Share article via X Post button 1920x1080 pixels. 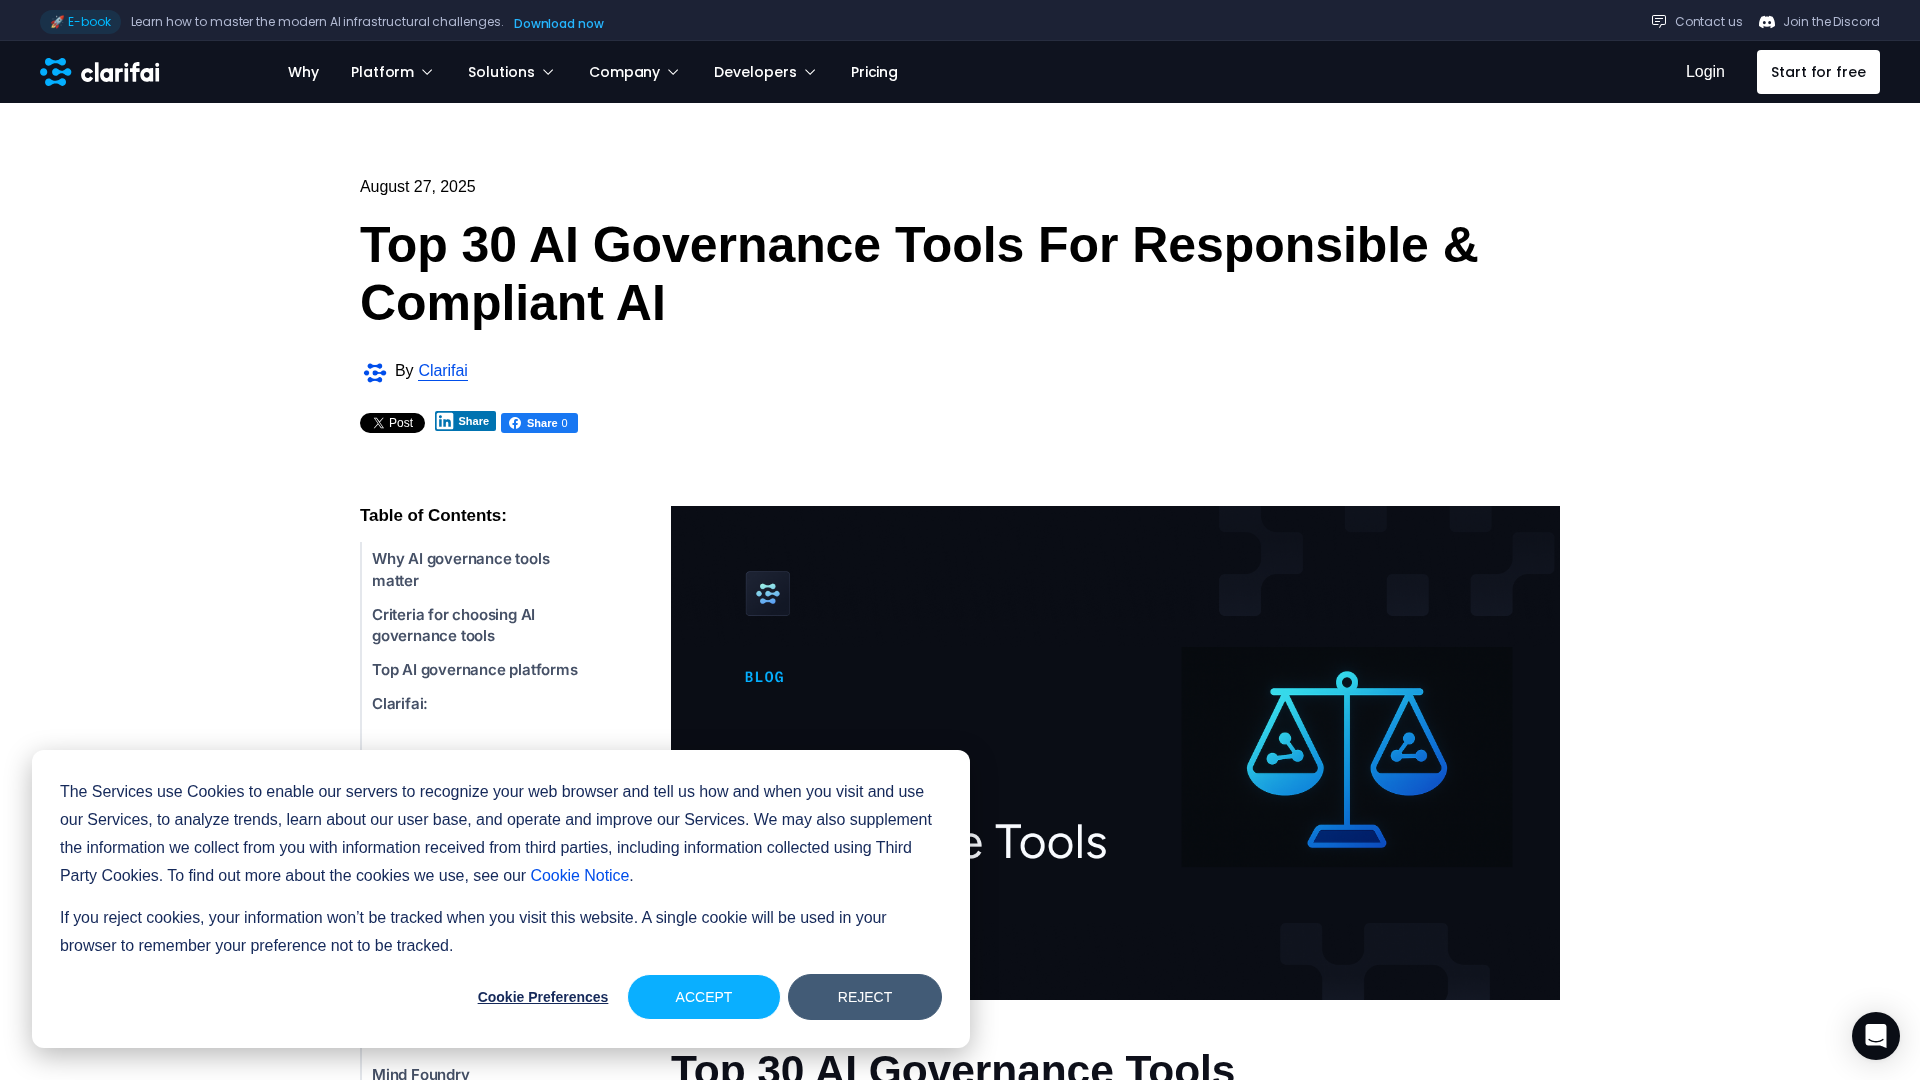tap(392, 423)
